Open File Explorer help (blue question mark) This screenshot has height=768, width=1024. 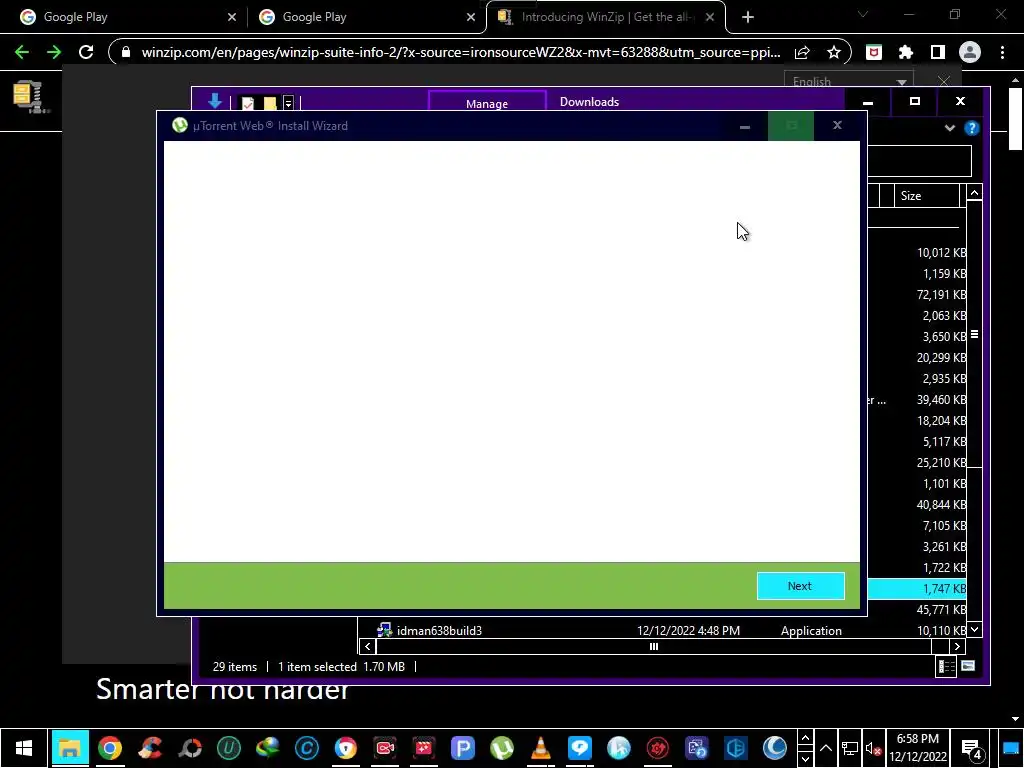coord(972,128)
